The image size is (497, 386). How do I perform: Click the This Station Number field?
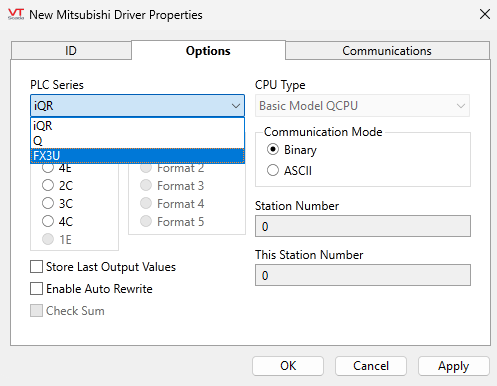[x=363, y=275]
